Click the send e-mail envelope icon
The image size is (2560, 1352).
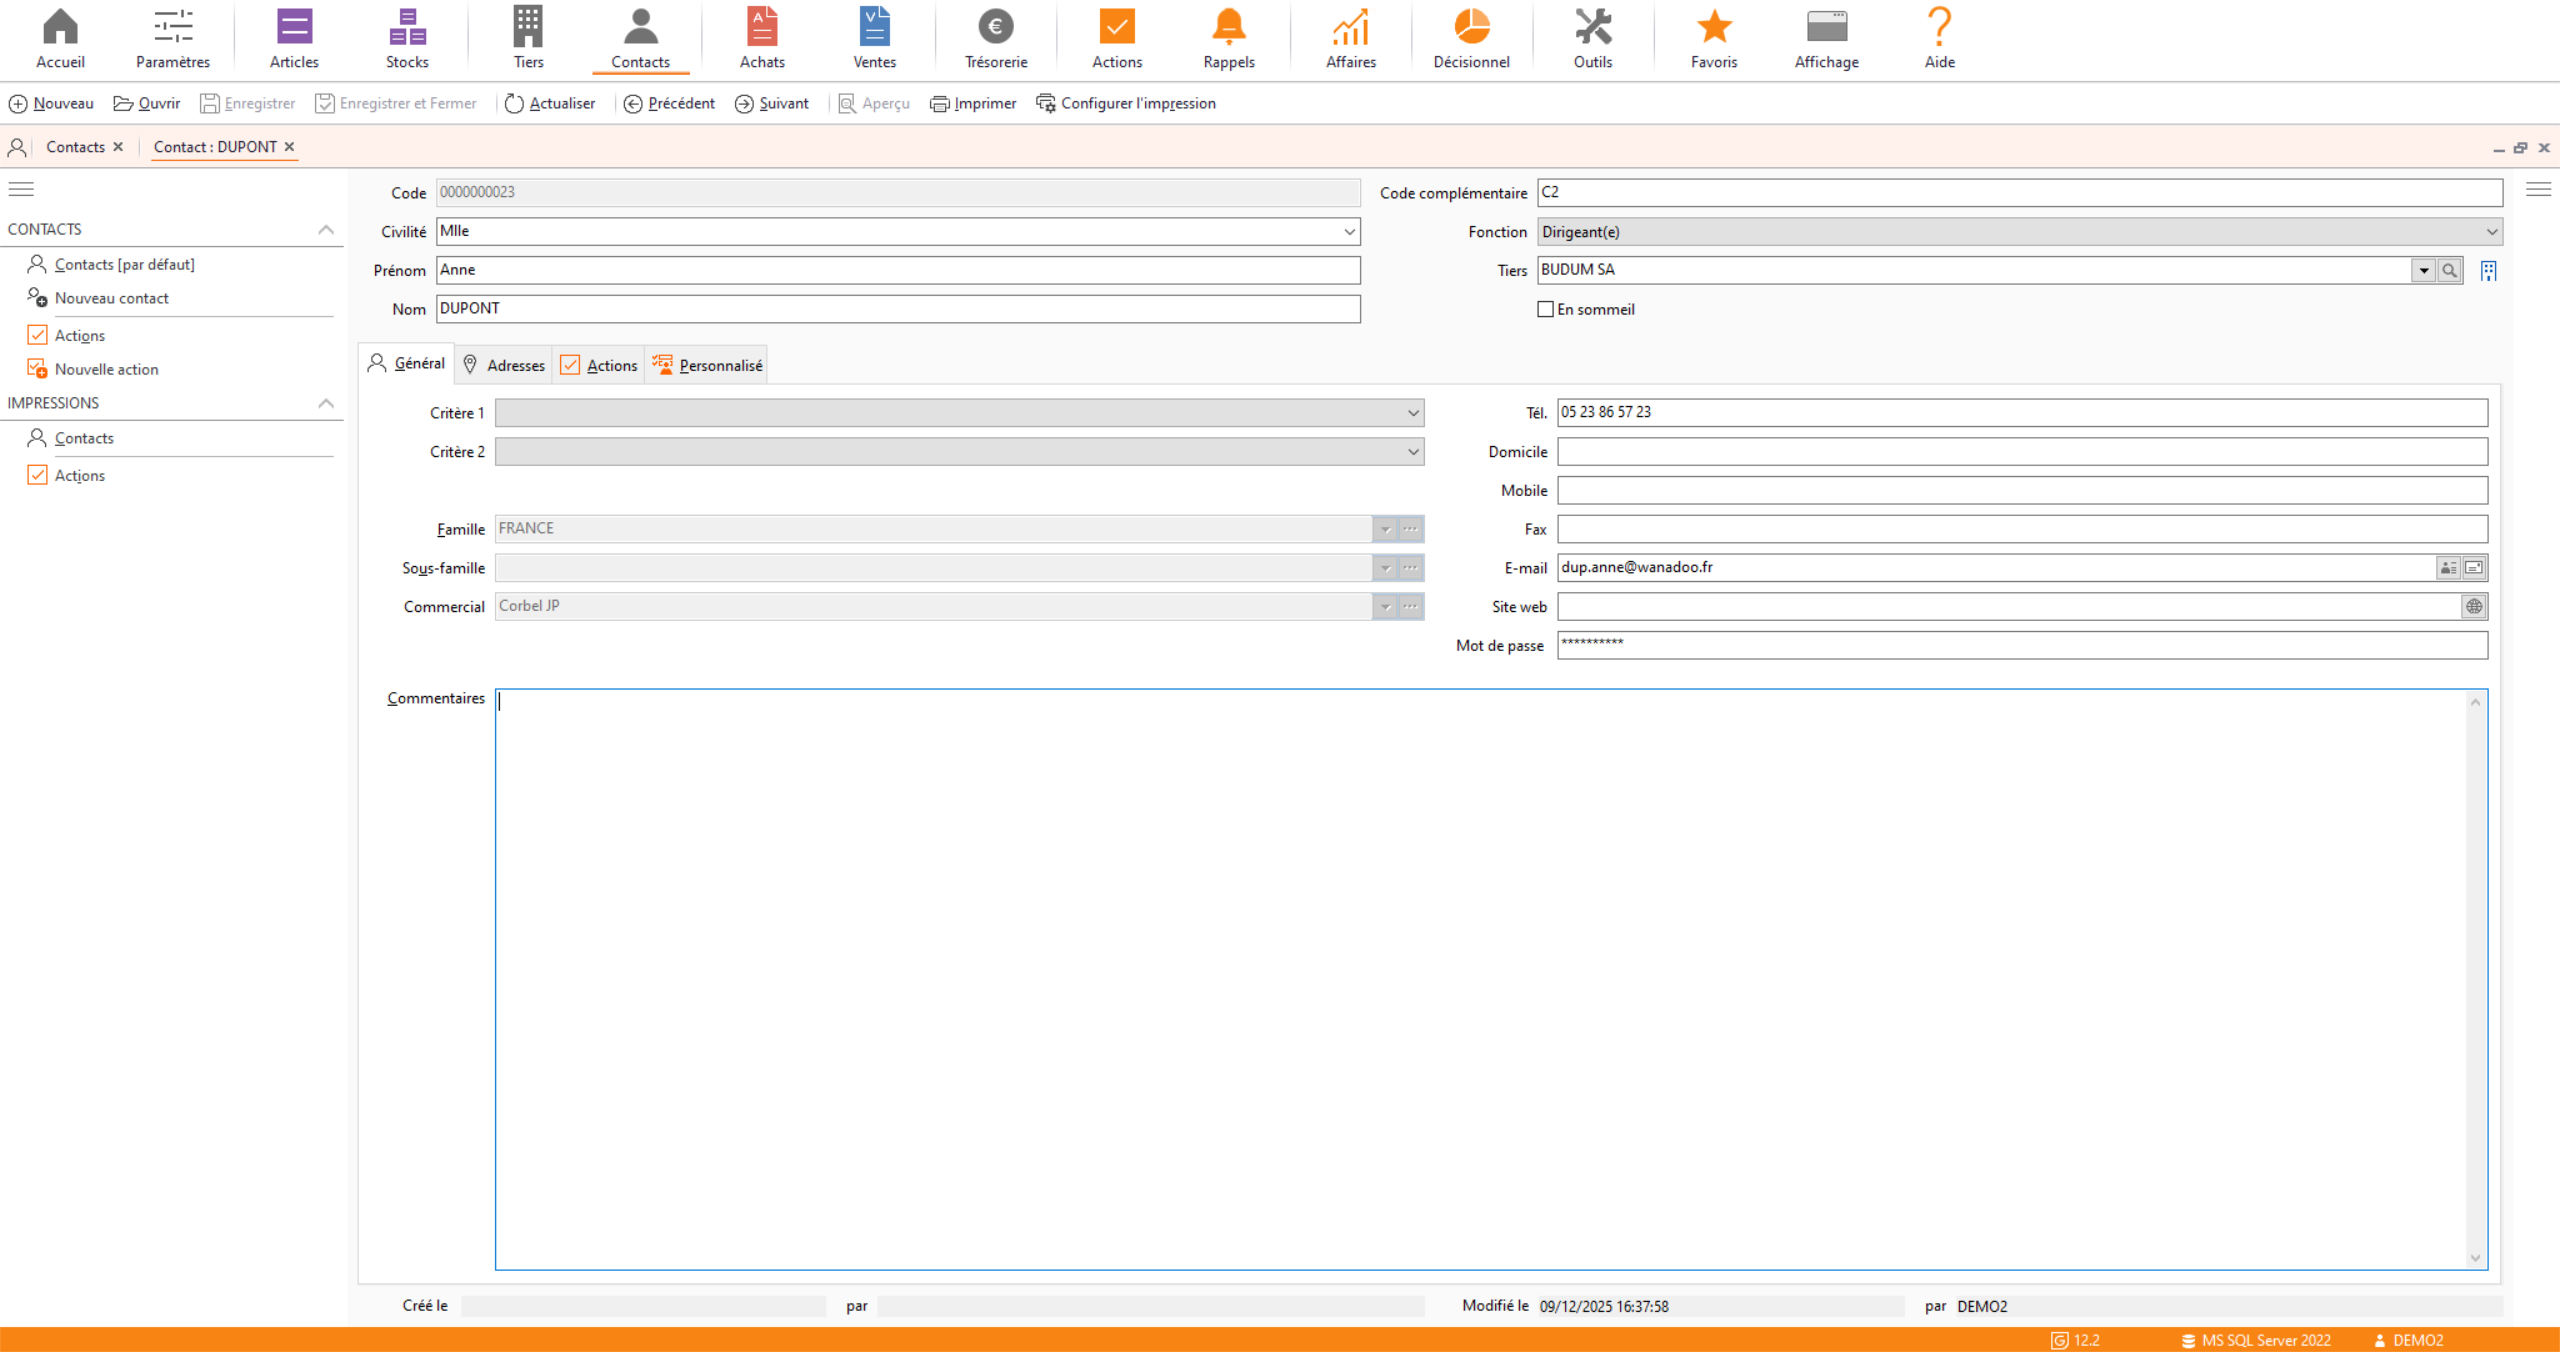(x=2474, y=568)
